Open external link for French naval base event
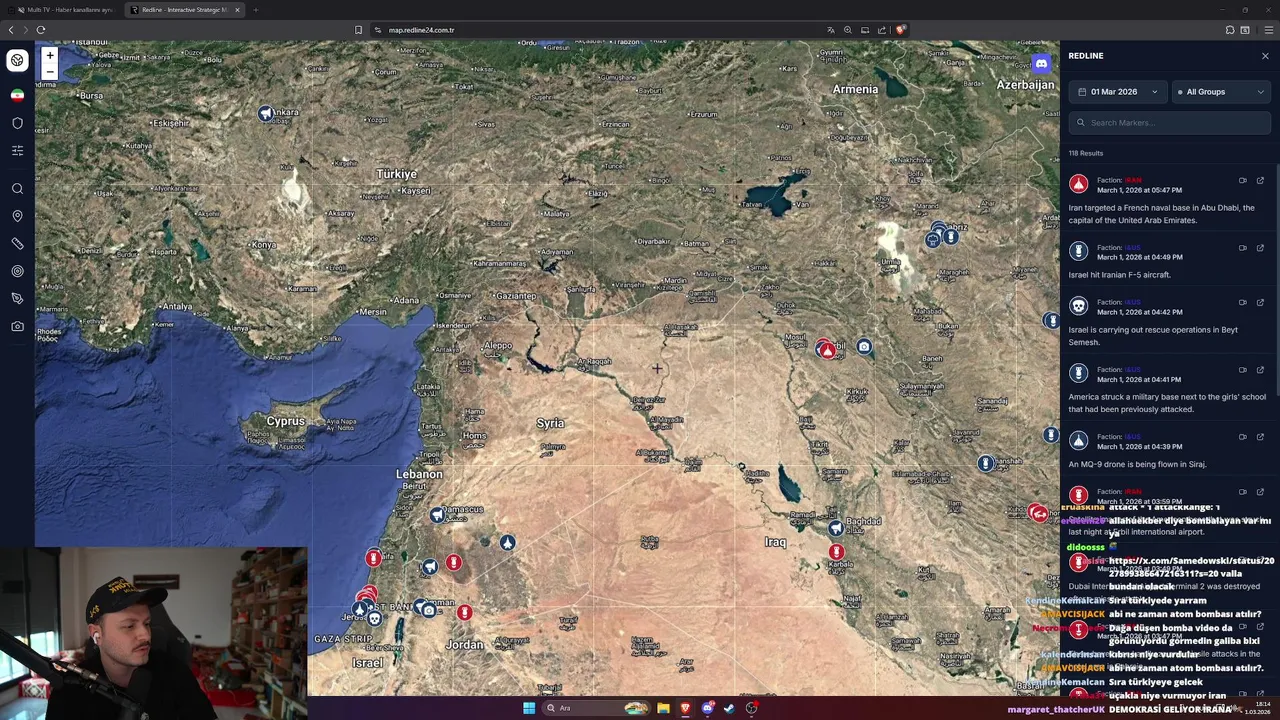Image resolution: width=1280 pixels, height=720 pixels. click(x=1260, y=181)
